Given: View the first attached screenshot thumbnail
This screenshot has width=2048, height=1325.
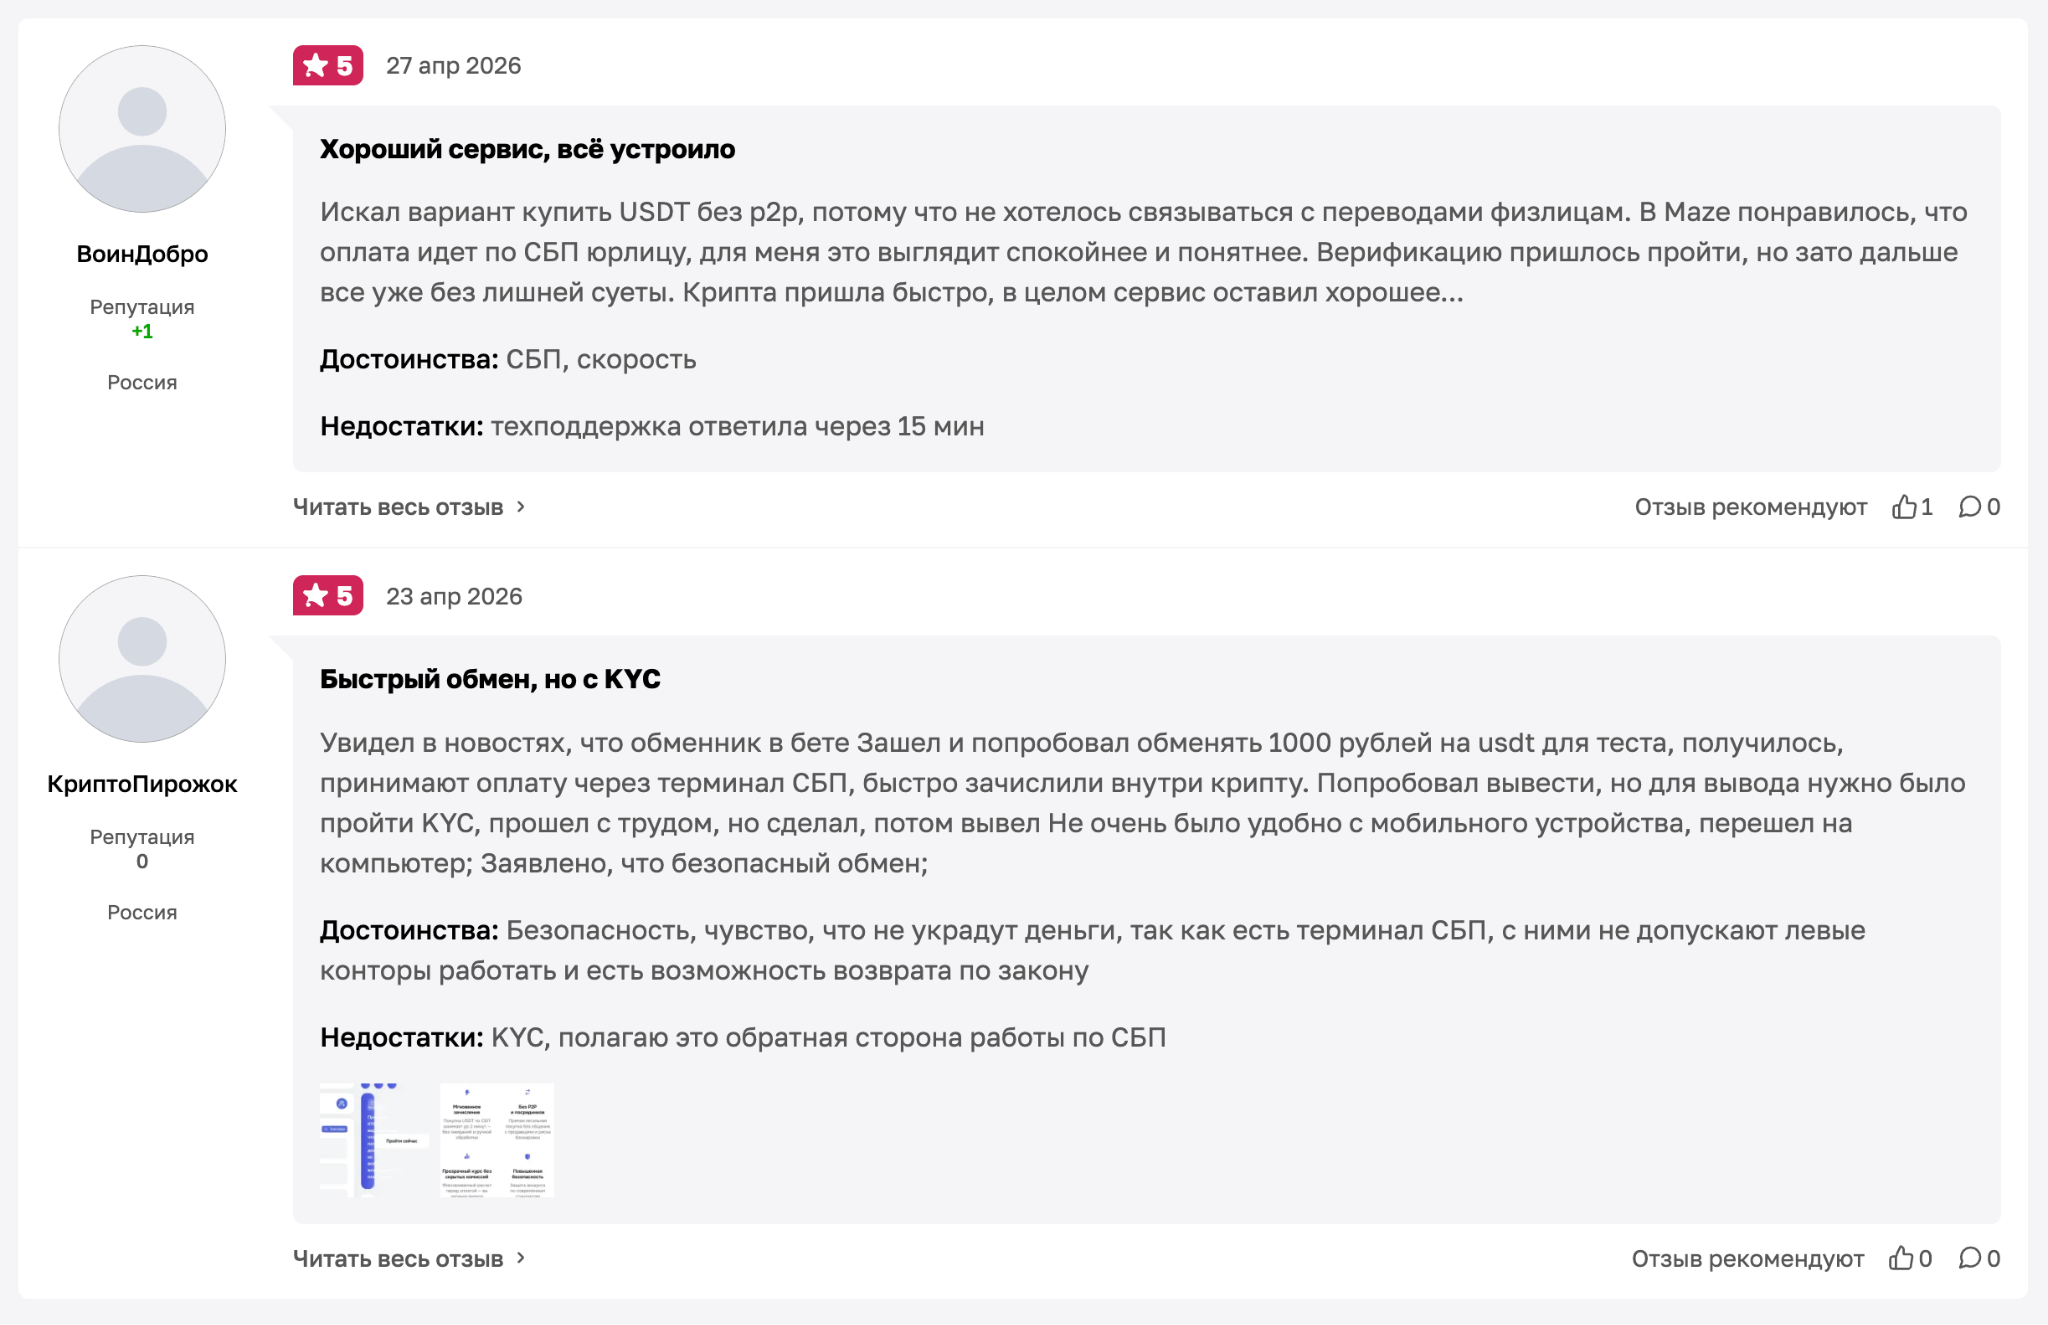Looking at the screenshot, I should click(x=375, y=1140).
